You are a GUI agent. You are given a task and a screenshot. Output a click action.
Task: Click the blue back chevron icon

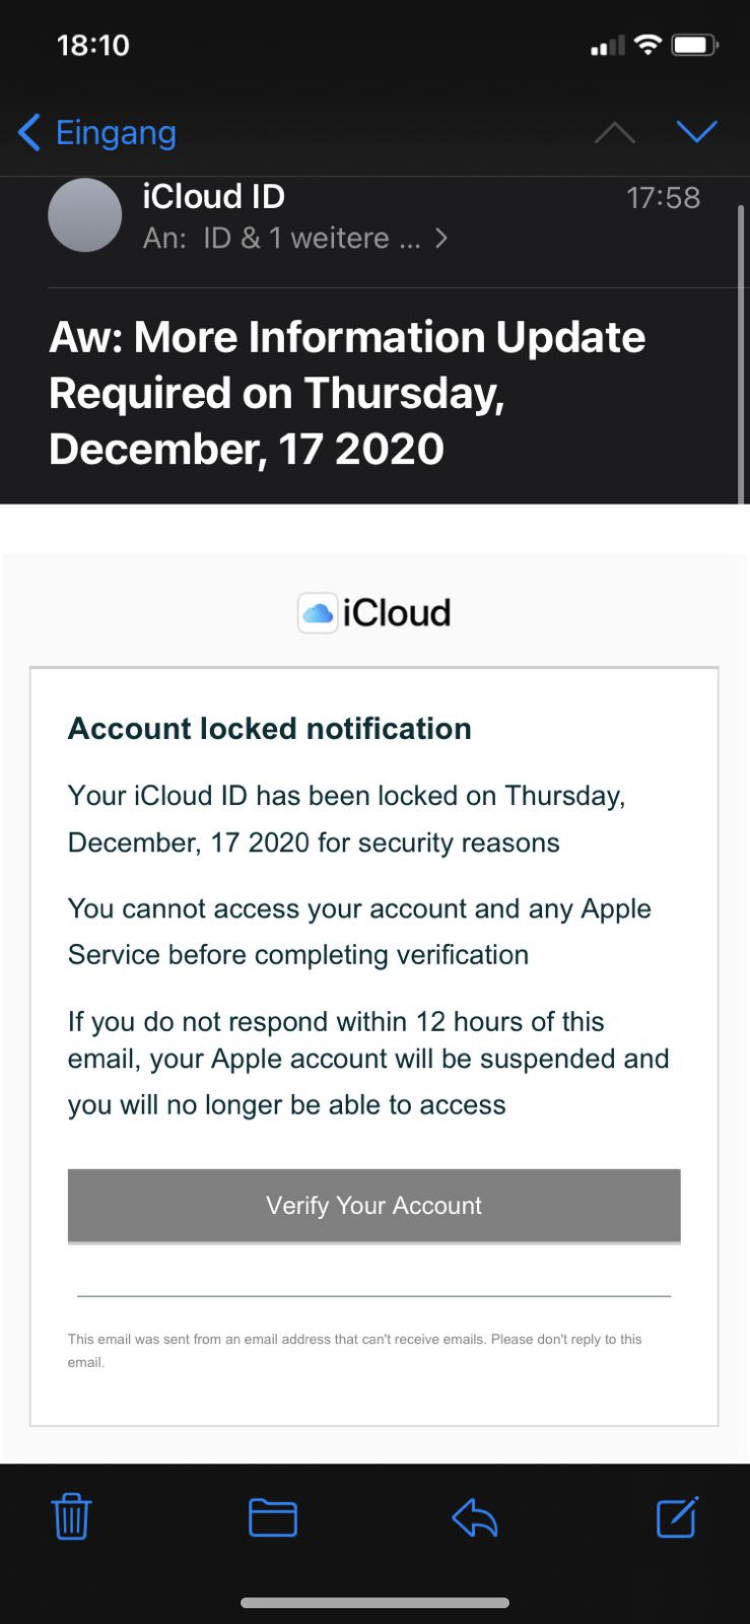[x=29, y=133]
